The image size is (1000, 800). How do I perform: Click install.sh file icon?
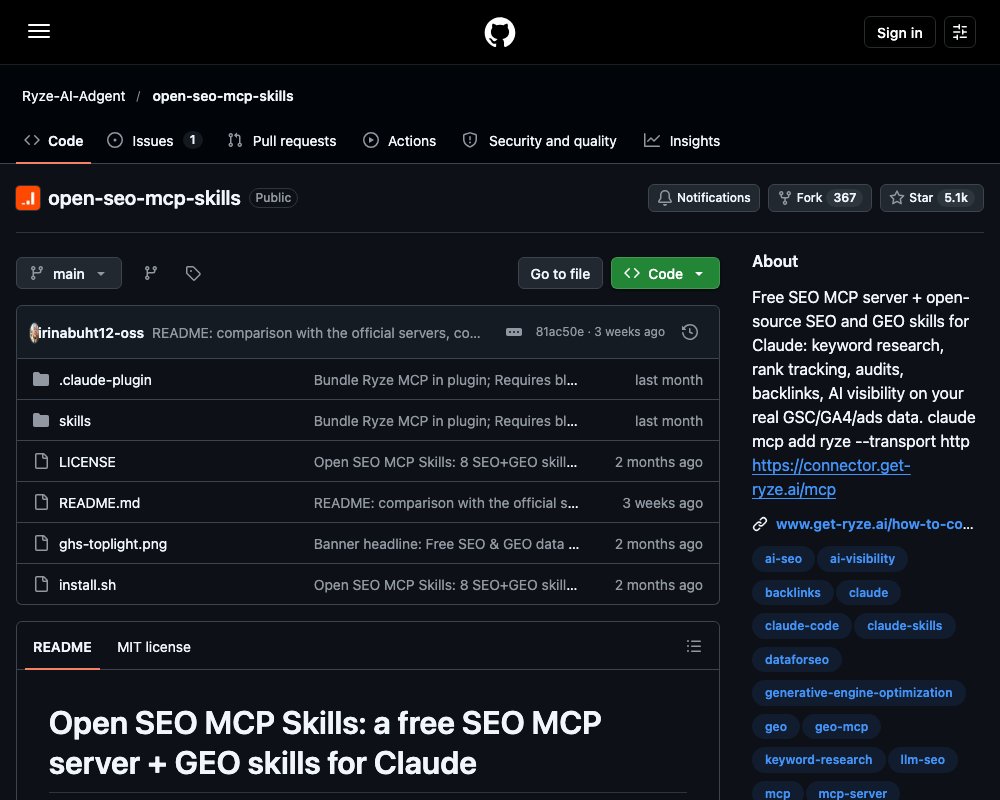41,584
